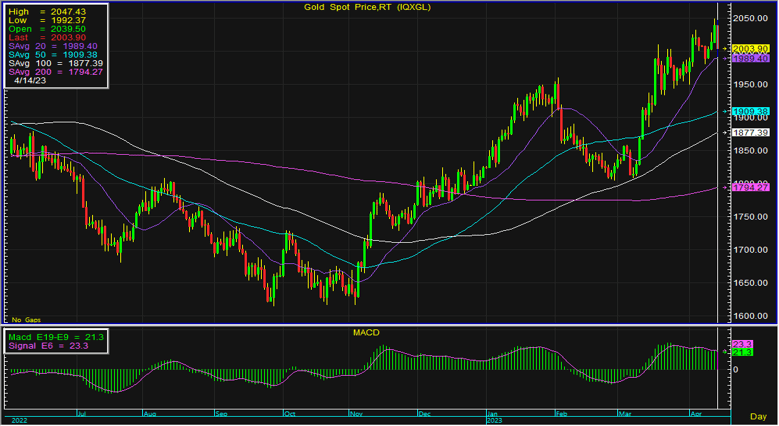Screen dimensions: 779x426
Task: Click the magenta 1794.27 moving average tag
Action: click(x=751, y=187)
